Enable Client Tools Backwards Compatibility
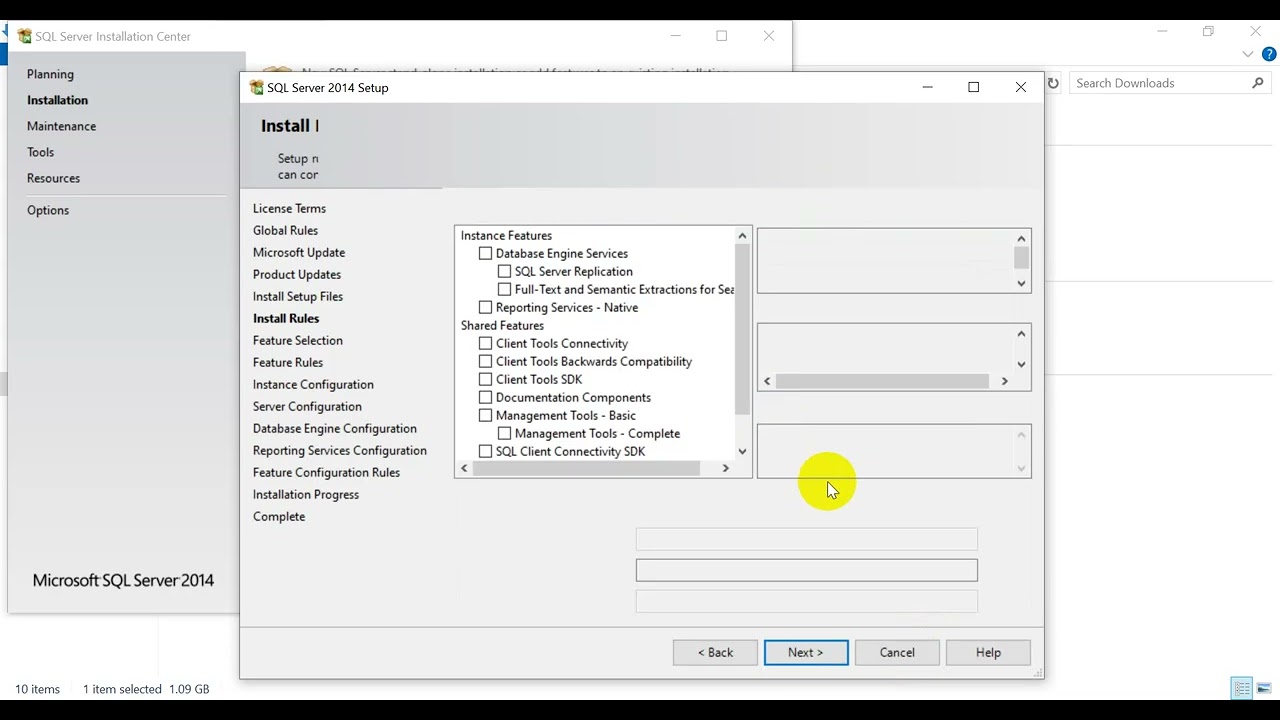Viewport: 1280px width, 720px height. coord(485,362)
